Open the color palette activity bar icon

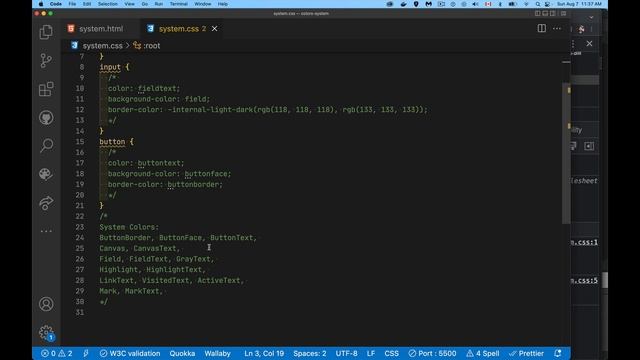click(46, 174)
